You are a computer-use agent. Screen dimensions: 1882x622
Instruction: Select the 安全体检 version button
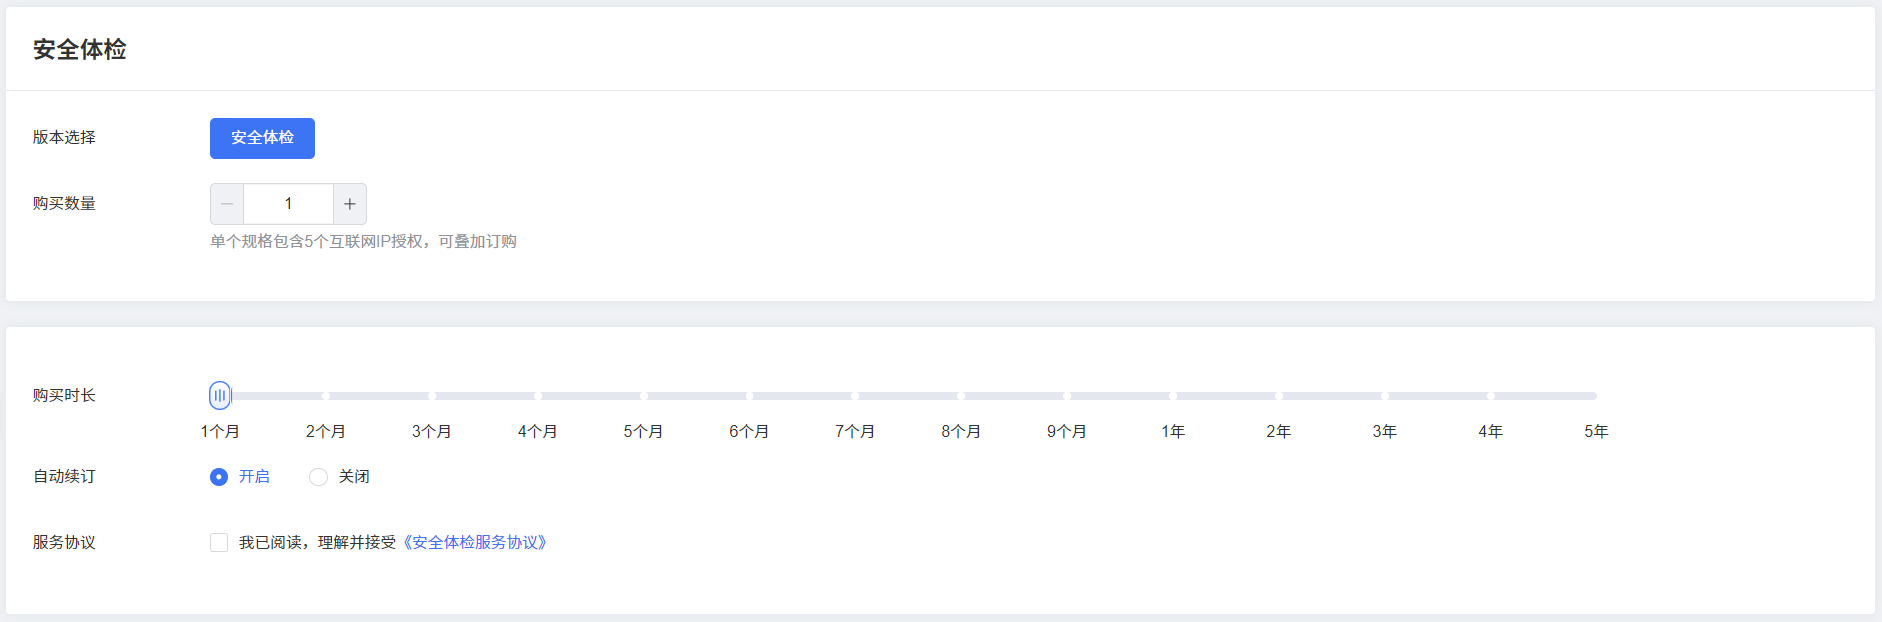click(262, 138)
